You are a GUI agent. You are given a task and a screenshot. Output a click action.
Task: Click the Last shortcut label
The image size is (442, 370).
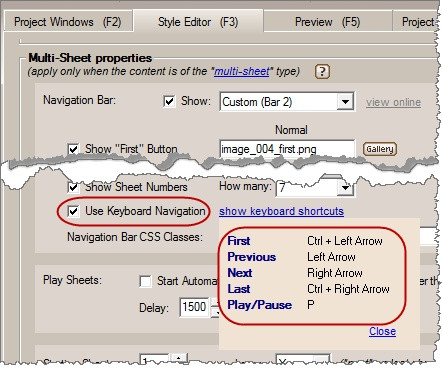(x=239, y=289)
